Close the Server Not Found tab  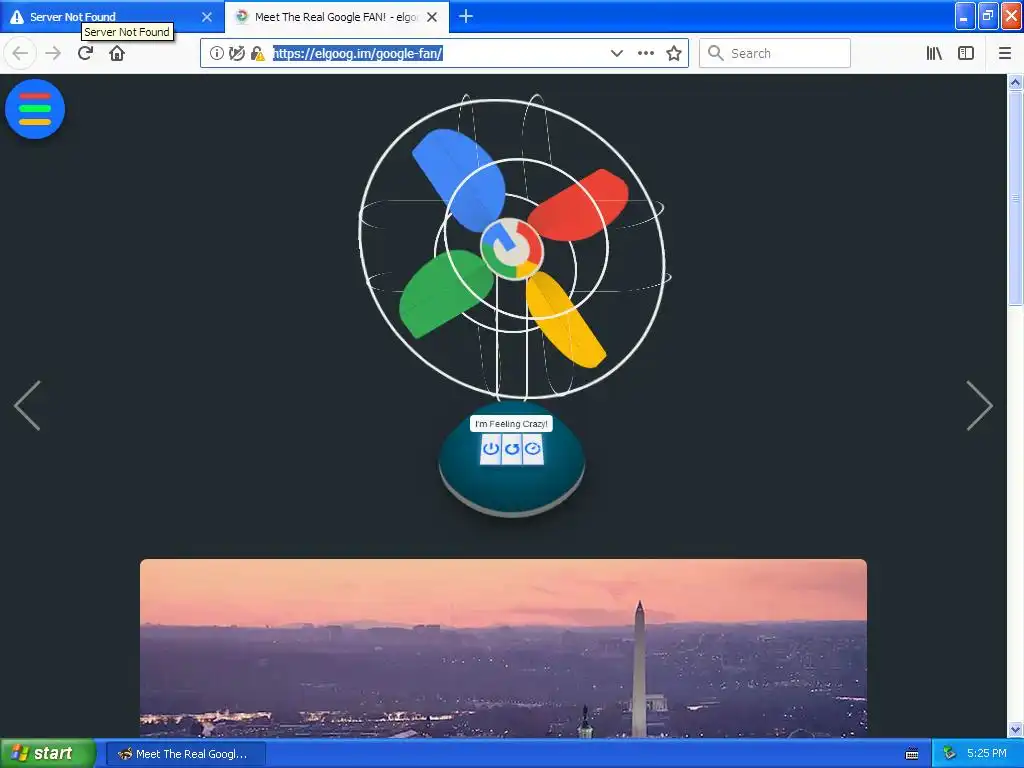[207, 17]
